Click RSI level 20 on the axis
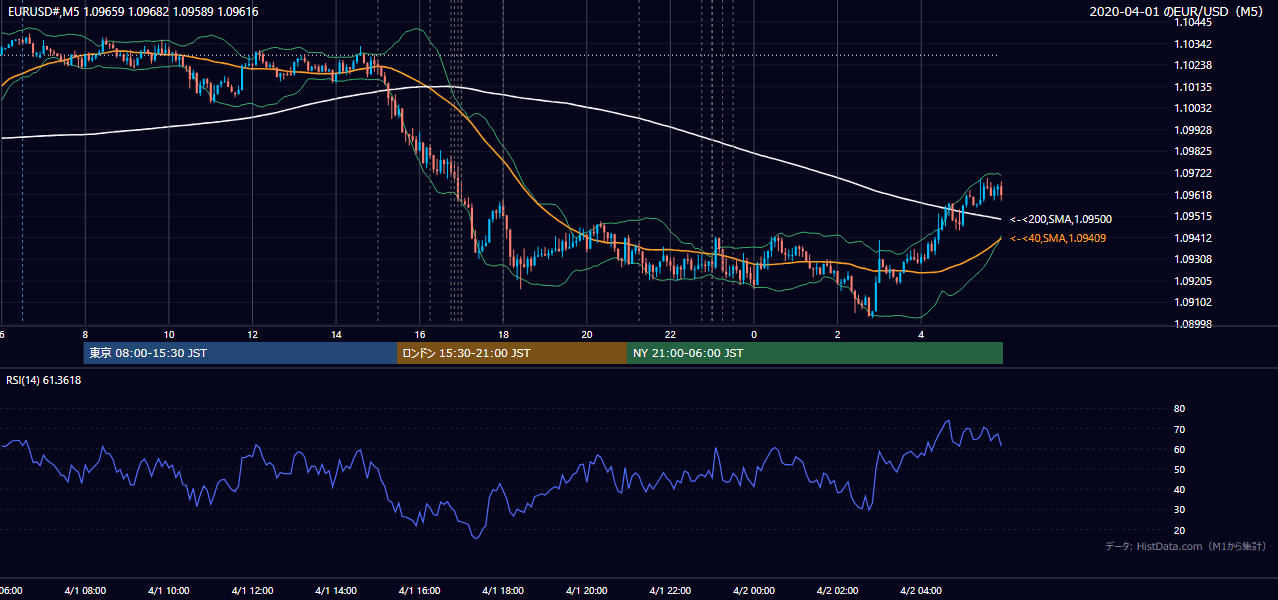Screen dimensions: 1278x600 point(1179,530)
